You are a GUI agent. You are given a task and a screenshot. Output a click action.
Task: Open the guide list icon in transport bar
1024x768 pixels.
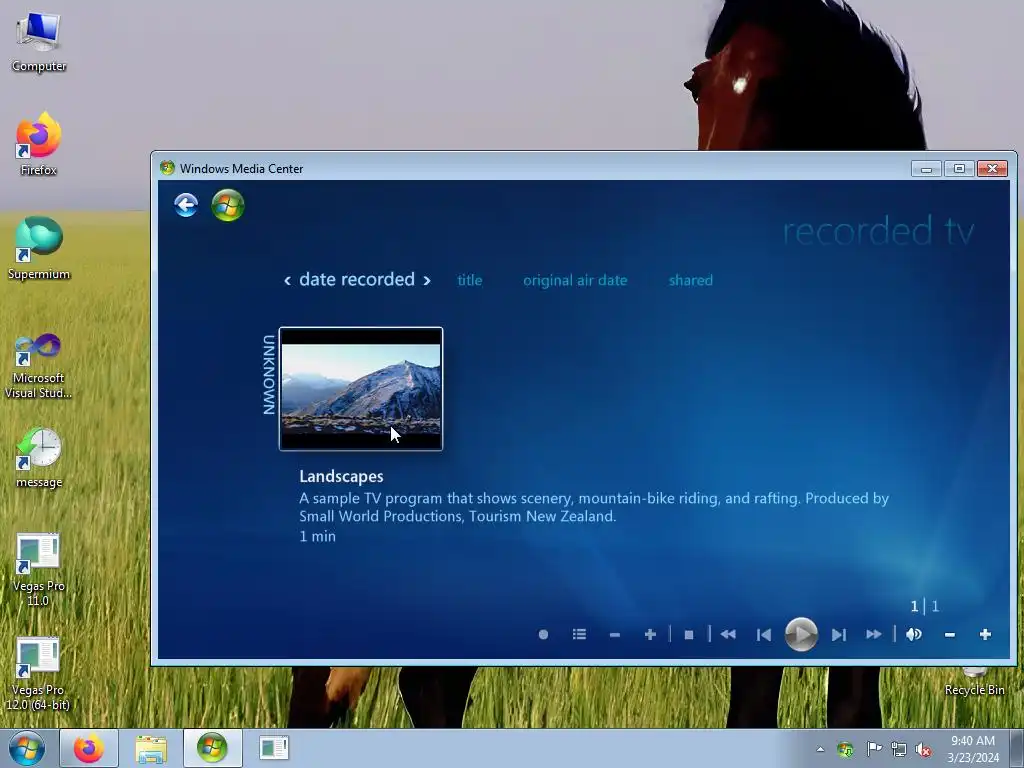point(579,634)
